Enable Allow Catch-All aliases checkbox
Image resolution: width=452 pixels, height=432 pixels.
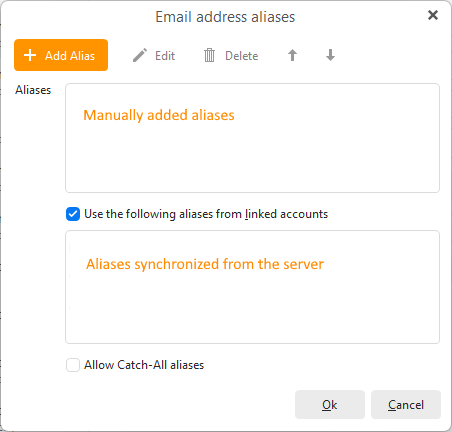pyautogui.click(x=73, y=365)
